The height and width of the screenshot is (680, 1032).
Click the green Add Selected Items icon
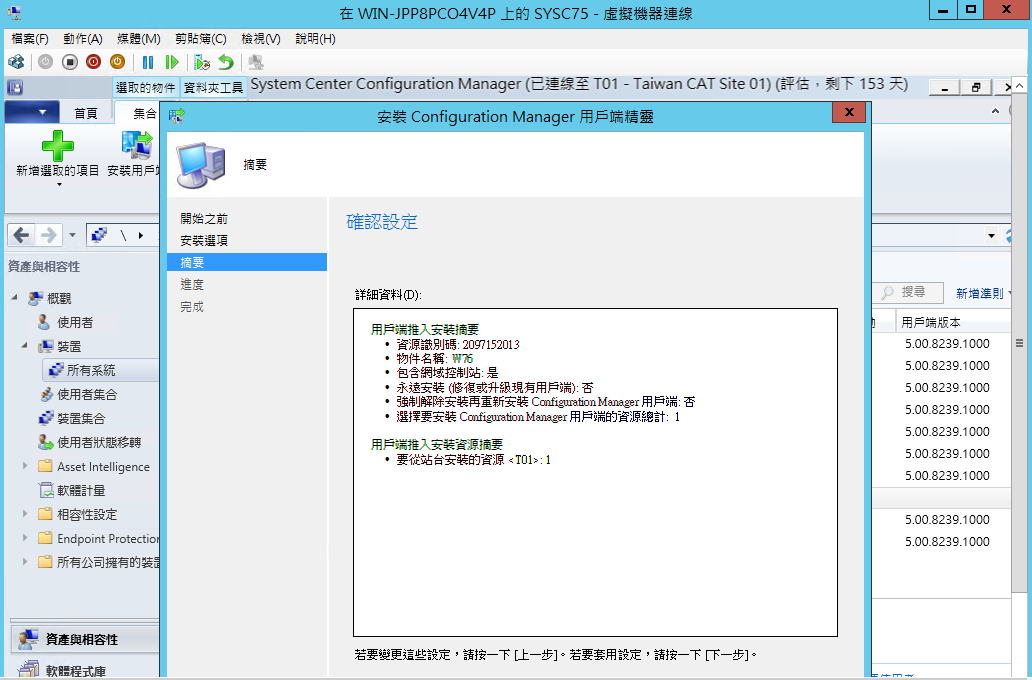[57, 147]
